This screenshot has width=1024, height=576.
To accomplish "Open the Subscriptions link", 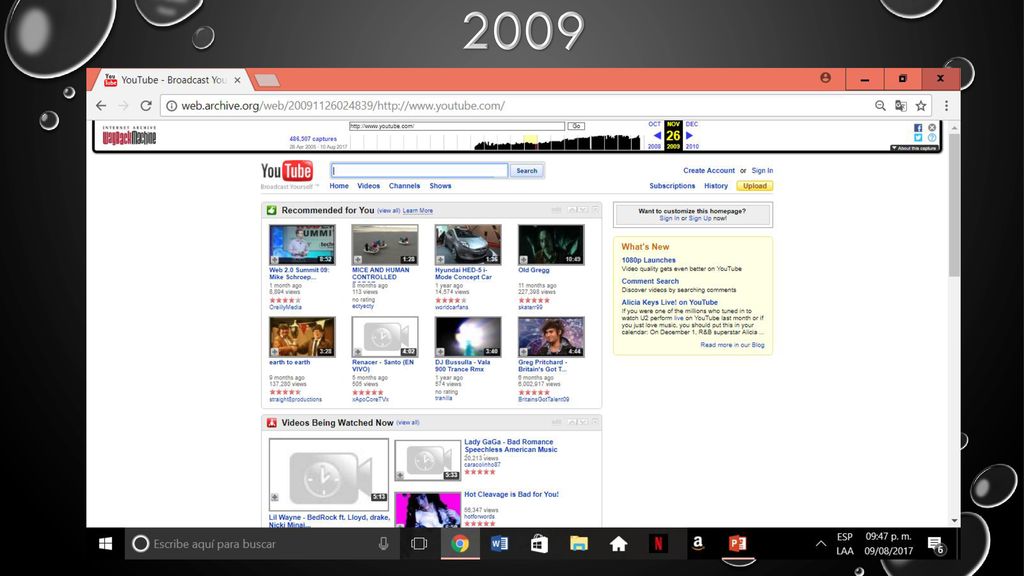I will (672, 186).
